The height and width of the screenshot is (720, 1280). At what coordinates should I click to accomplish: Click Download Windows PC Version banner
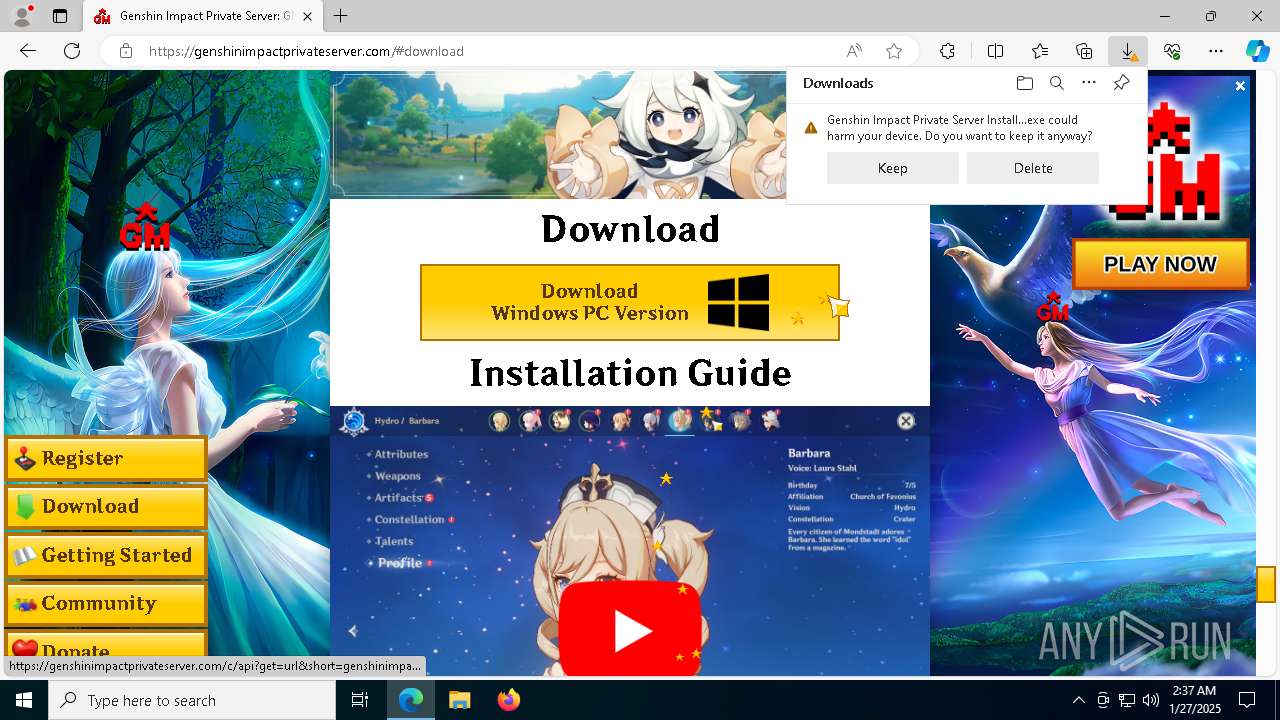coord(630,302)
